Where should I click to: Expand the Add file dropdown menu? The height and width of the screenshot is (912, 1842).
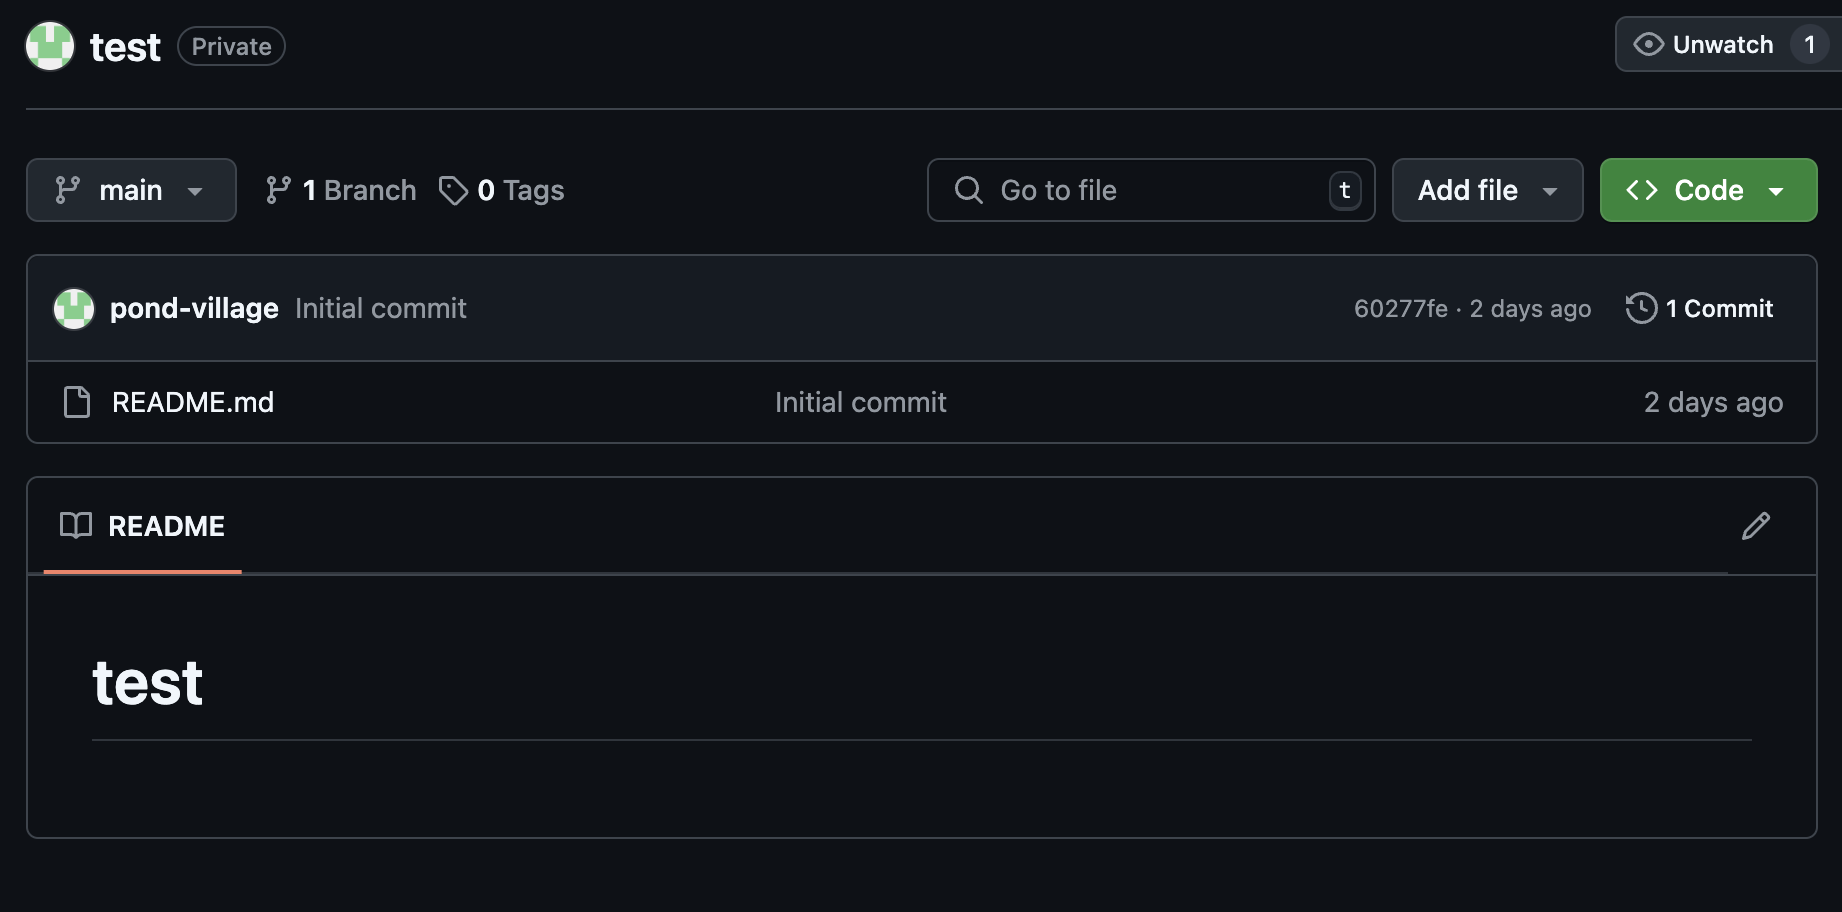[1487, 190]
